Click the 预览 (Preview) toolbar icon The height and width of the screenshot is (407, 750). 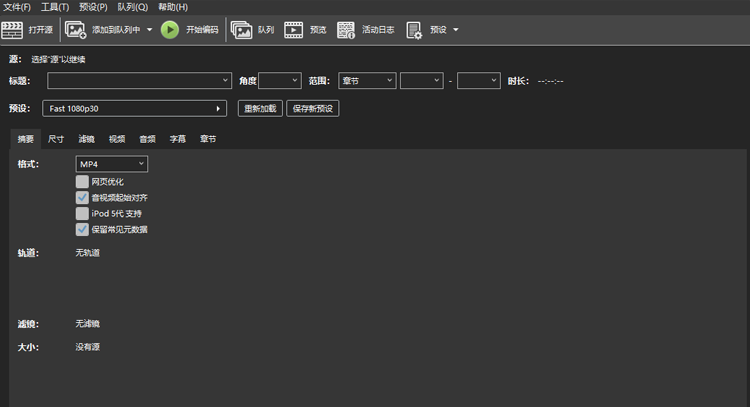click(293, 30)
